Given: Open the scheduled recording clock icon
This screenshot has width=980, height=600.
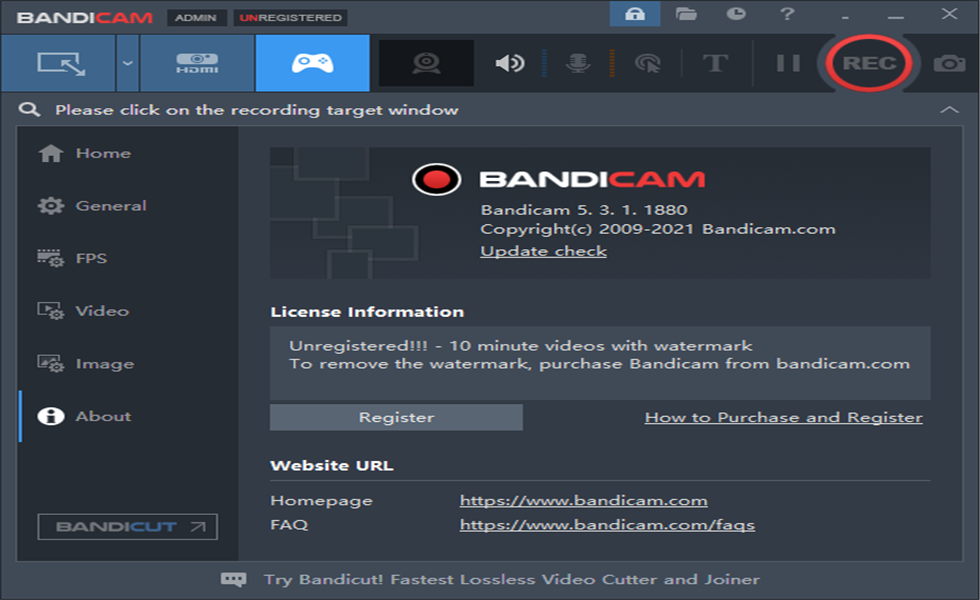Looking at the screenshot, I should (x=736, y=14).
